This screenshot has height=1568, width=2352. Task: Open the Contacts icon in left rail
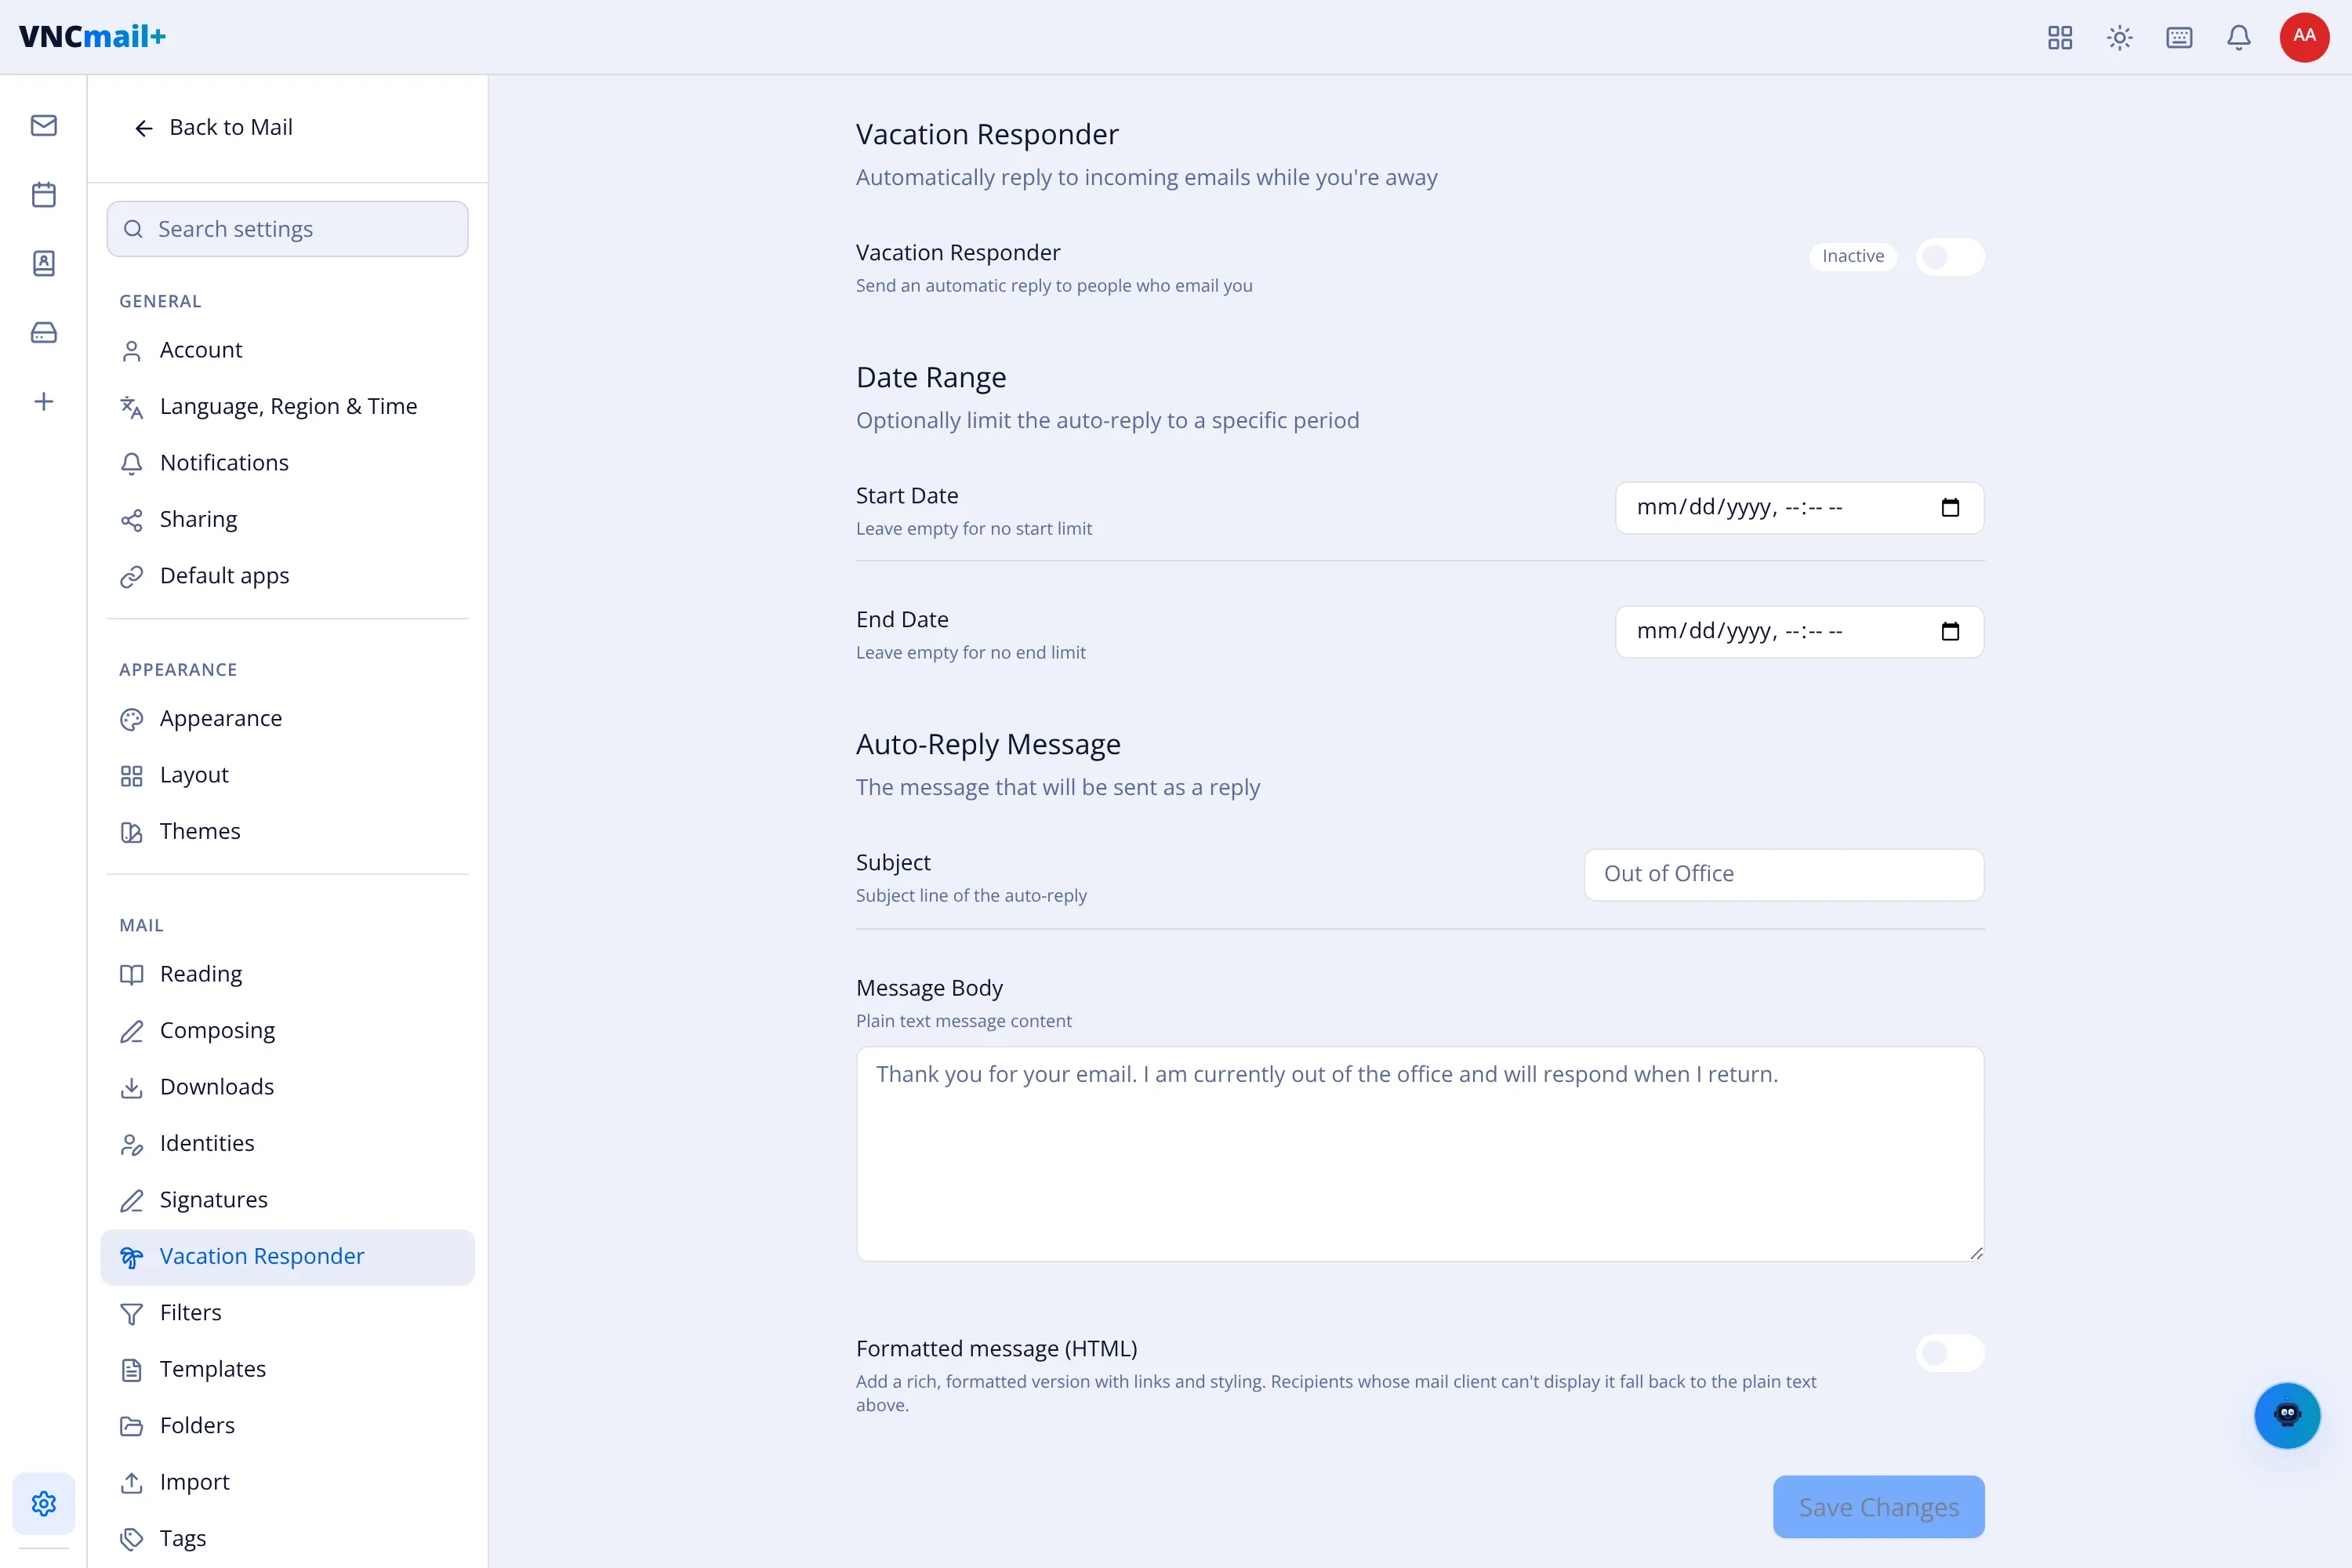[43, 263]
